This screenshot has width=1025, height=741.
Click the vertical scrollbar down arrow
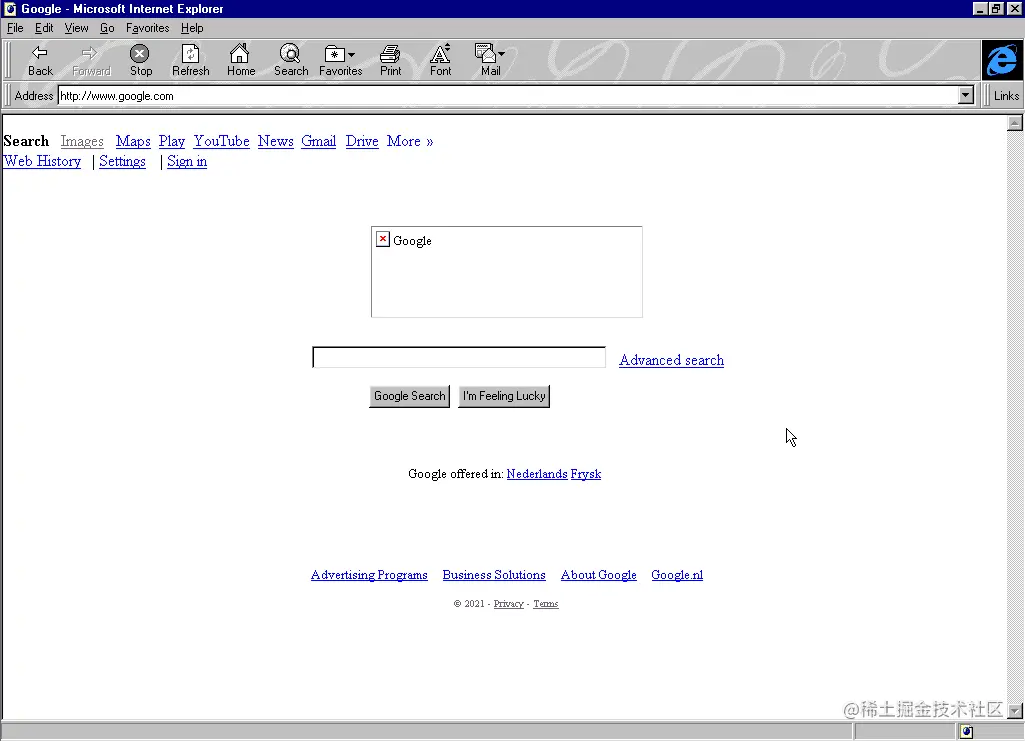click(1015, 711)
